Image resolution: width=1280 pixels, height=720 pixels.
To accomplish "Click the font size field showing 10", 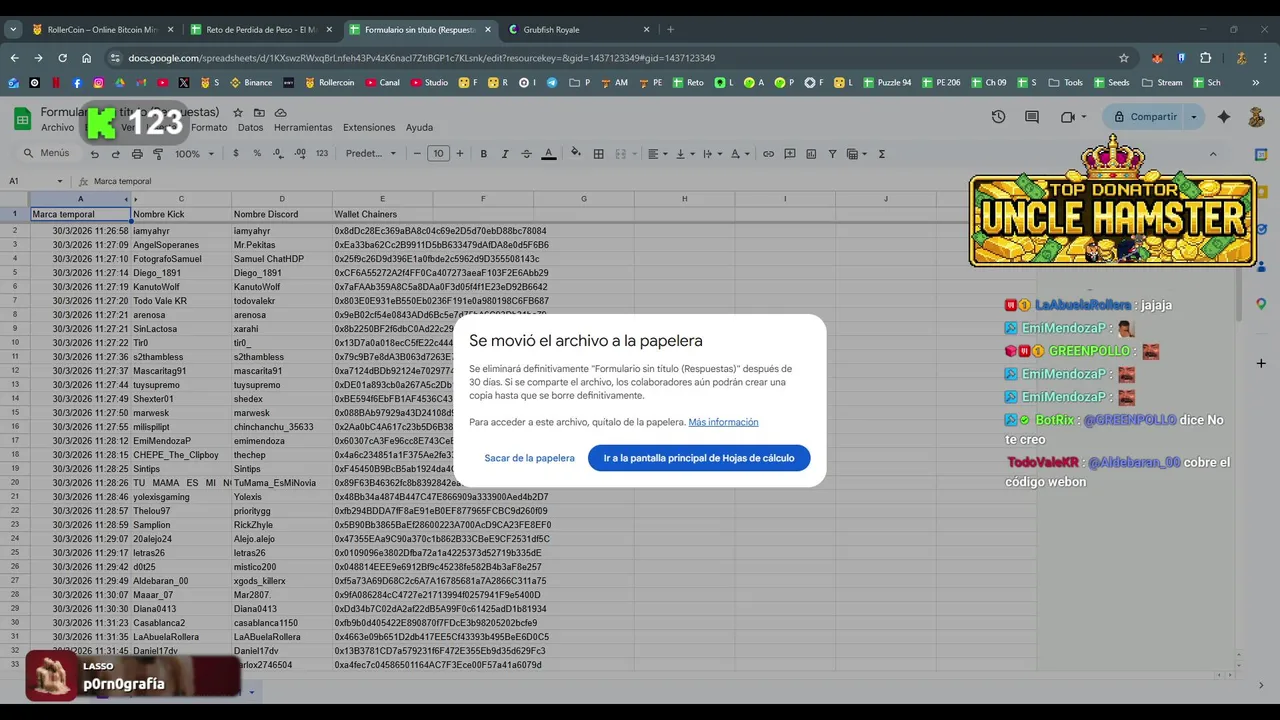I will [x=438, y=154].
